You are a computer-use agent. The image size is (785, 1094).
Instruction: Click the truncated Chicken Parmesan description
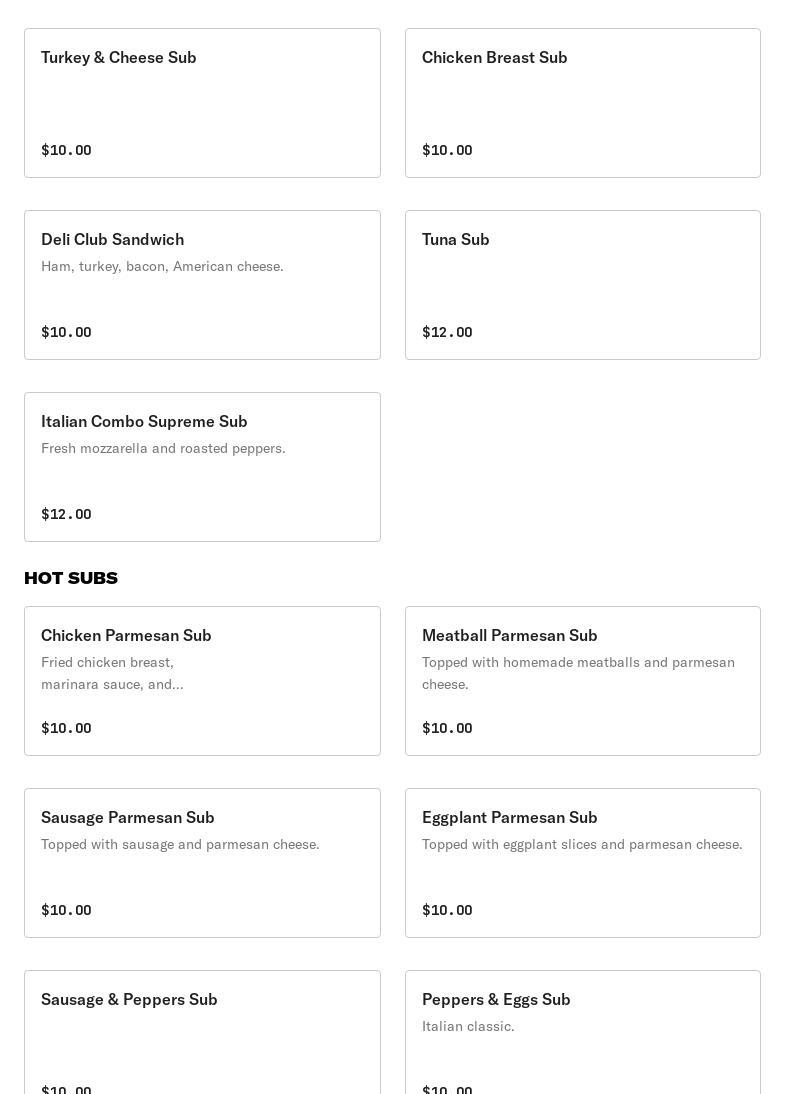[x=112, y=673]
